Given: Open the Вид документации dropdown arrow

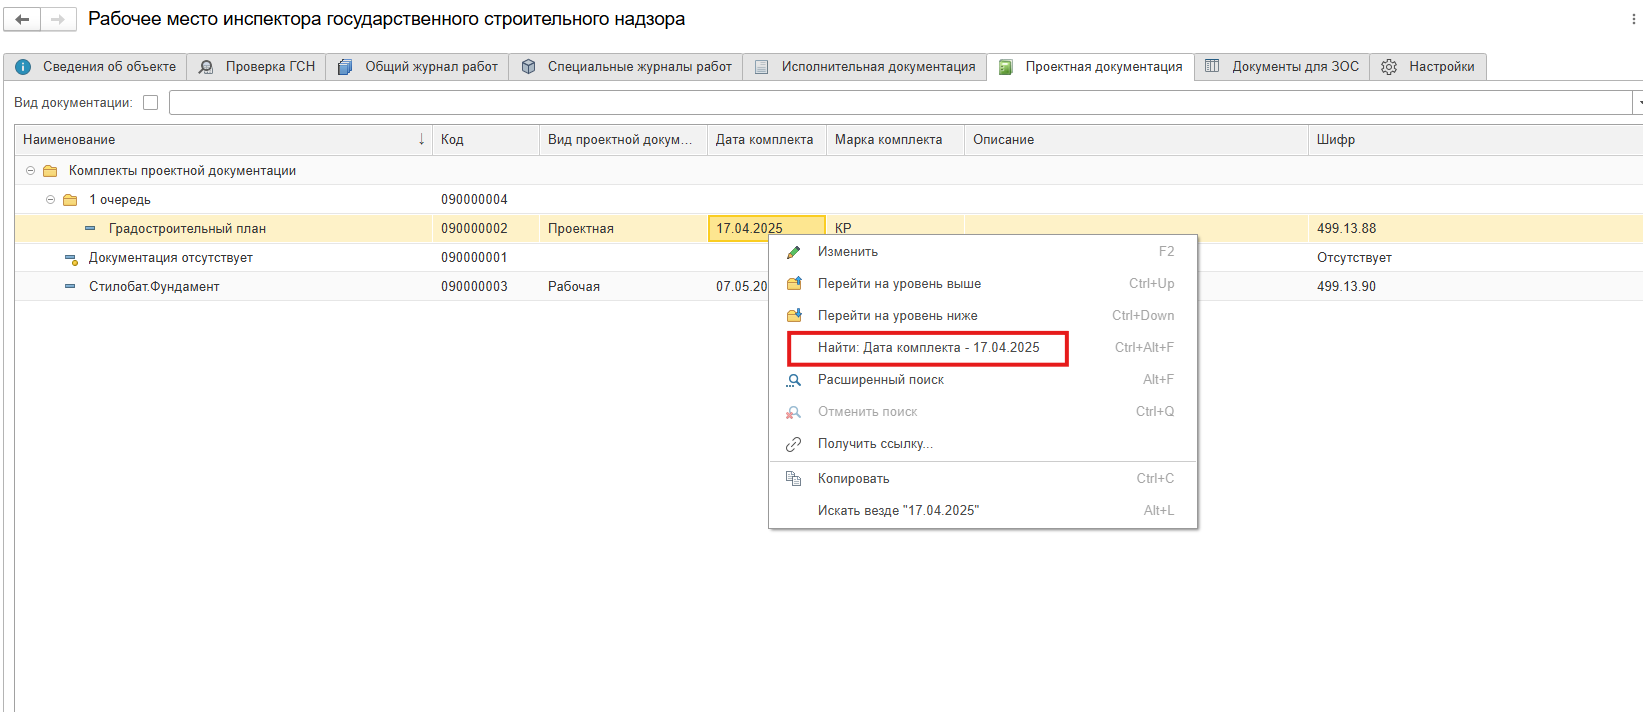Looking at the screenshot, I should [1637, 103].
